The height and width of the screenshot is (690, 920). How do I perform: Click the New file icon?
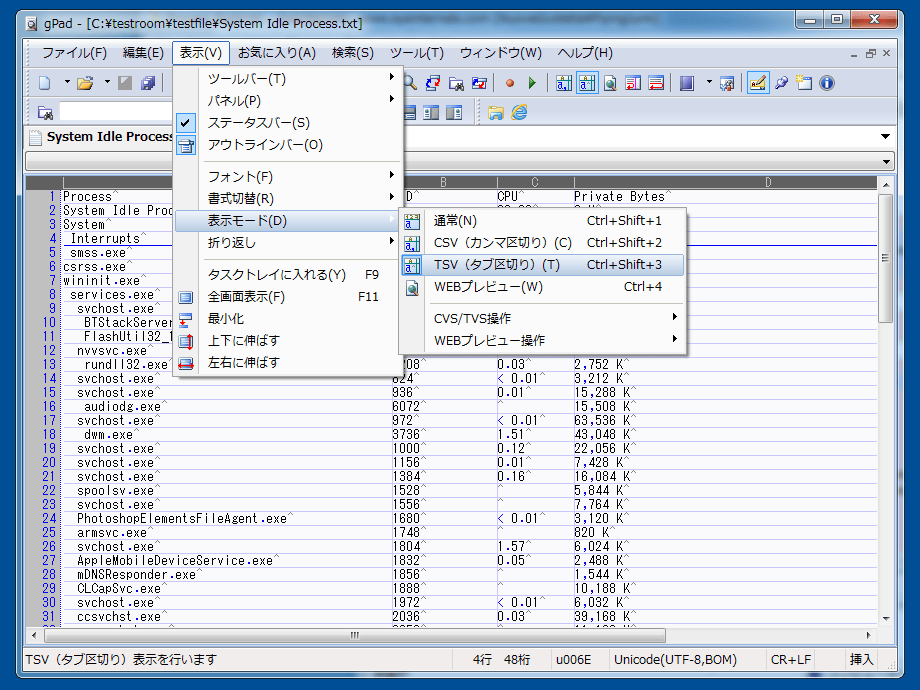(x=45, y=83)
